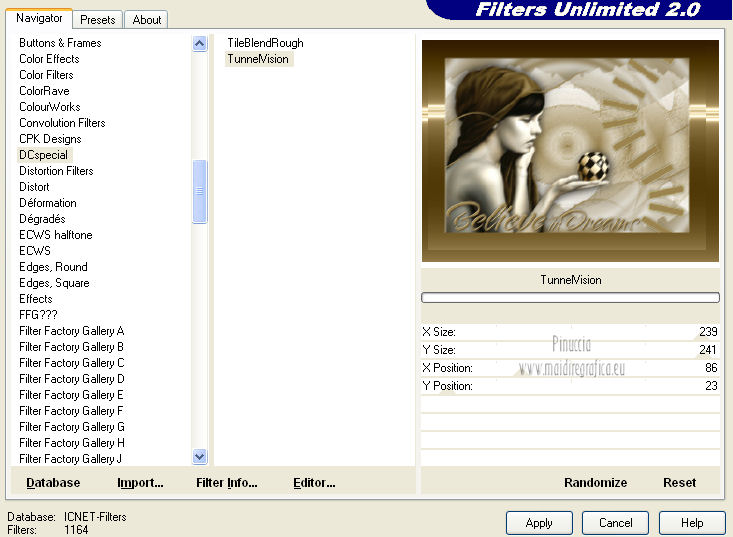
Task: Select the ECWS halftone category
Action: point(56,235)
